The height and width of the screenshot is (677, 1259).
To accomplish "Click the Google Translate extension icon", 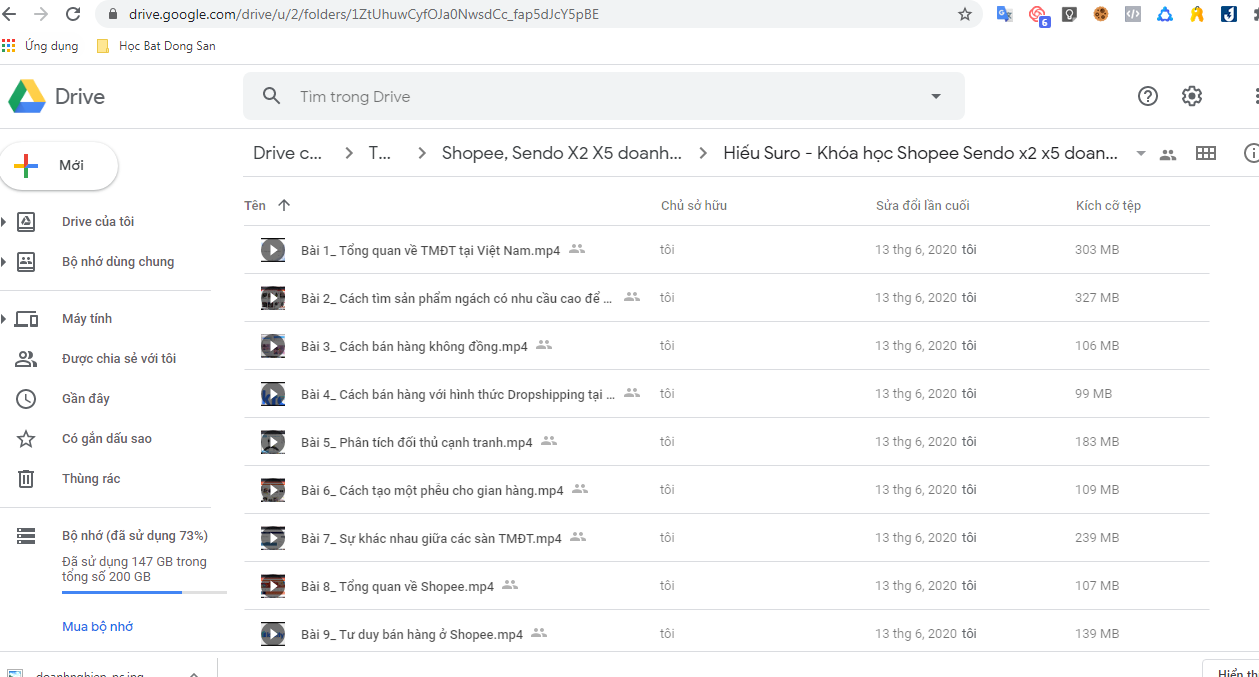I will pyautogui.click(x=1005, y=14).
